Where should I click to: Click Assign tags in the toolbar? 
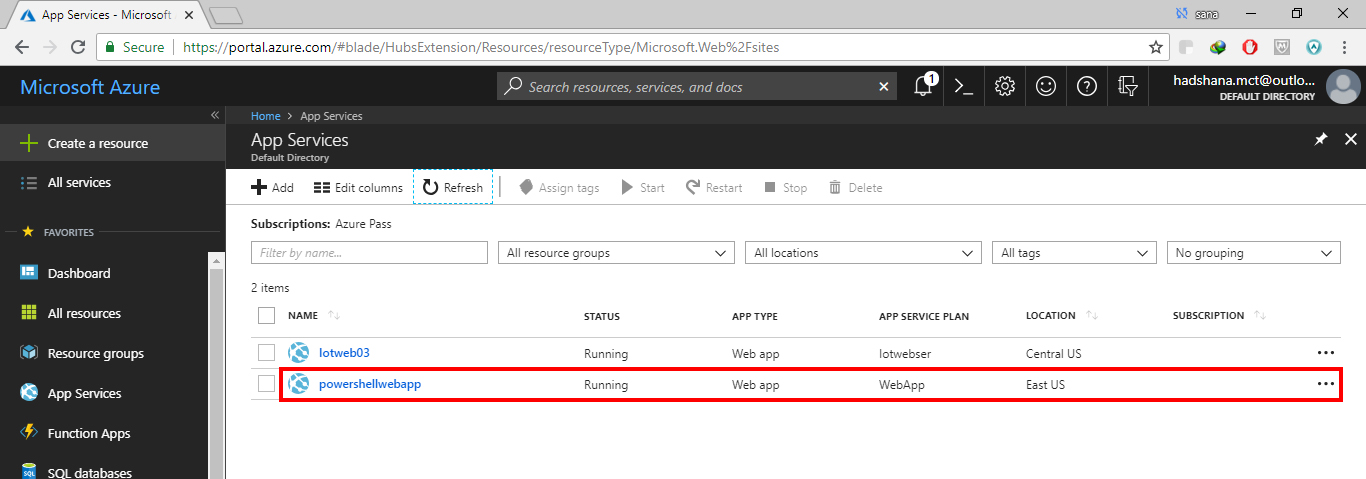pos(559,187)
